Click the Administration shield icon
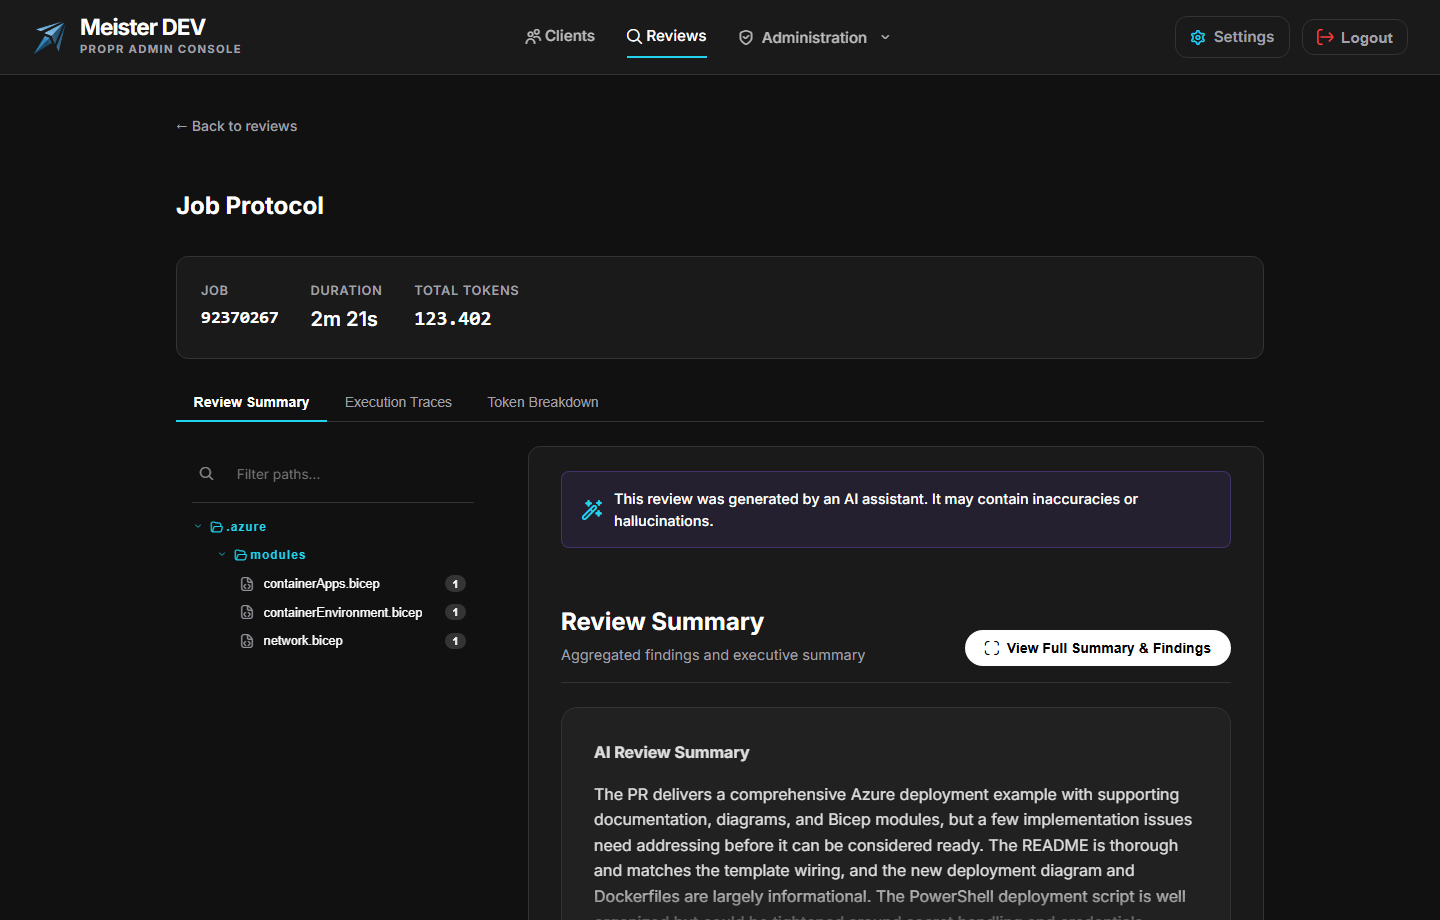Screen dimensions: 1440x920 click(746, 37)
